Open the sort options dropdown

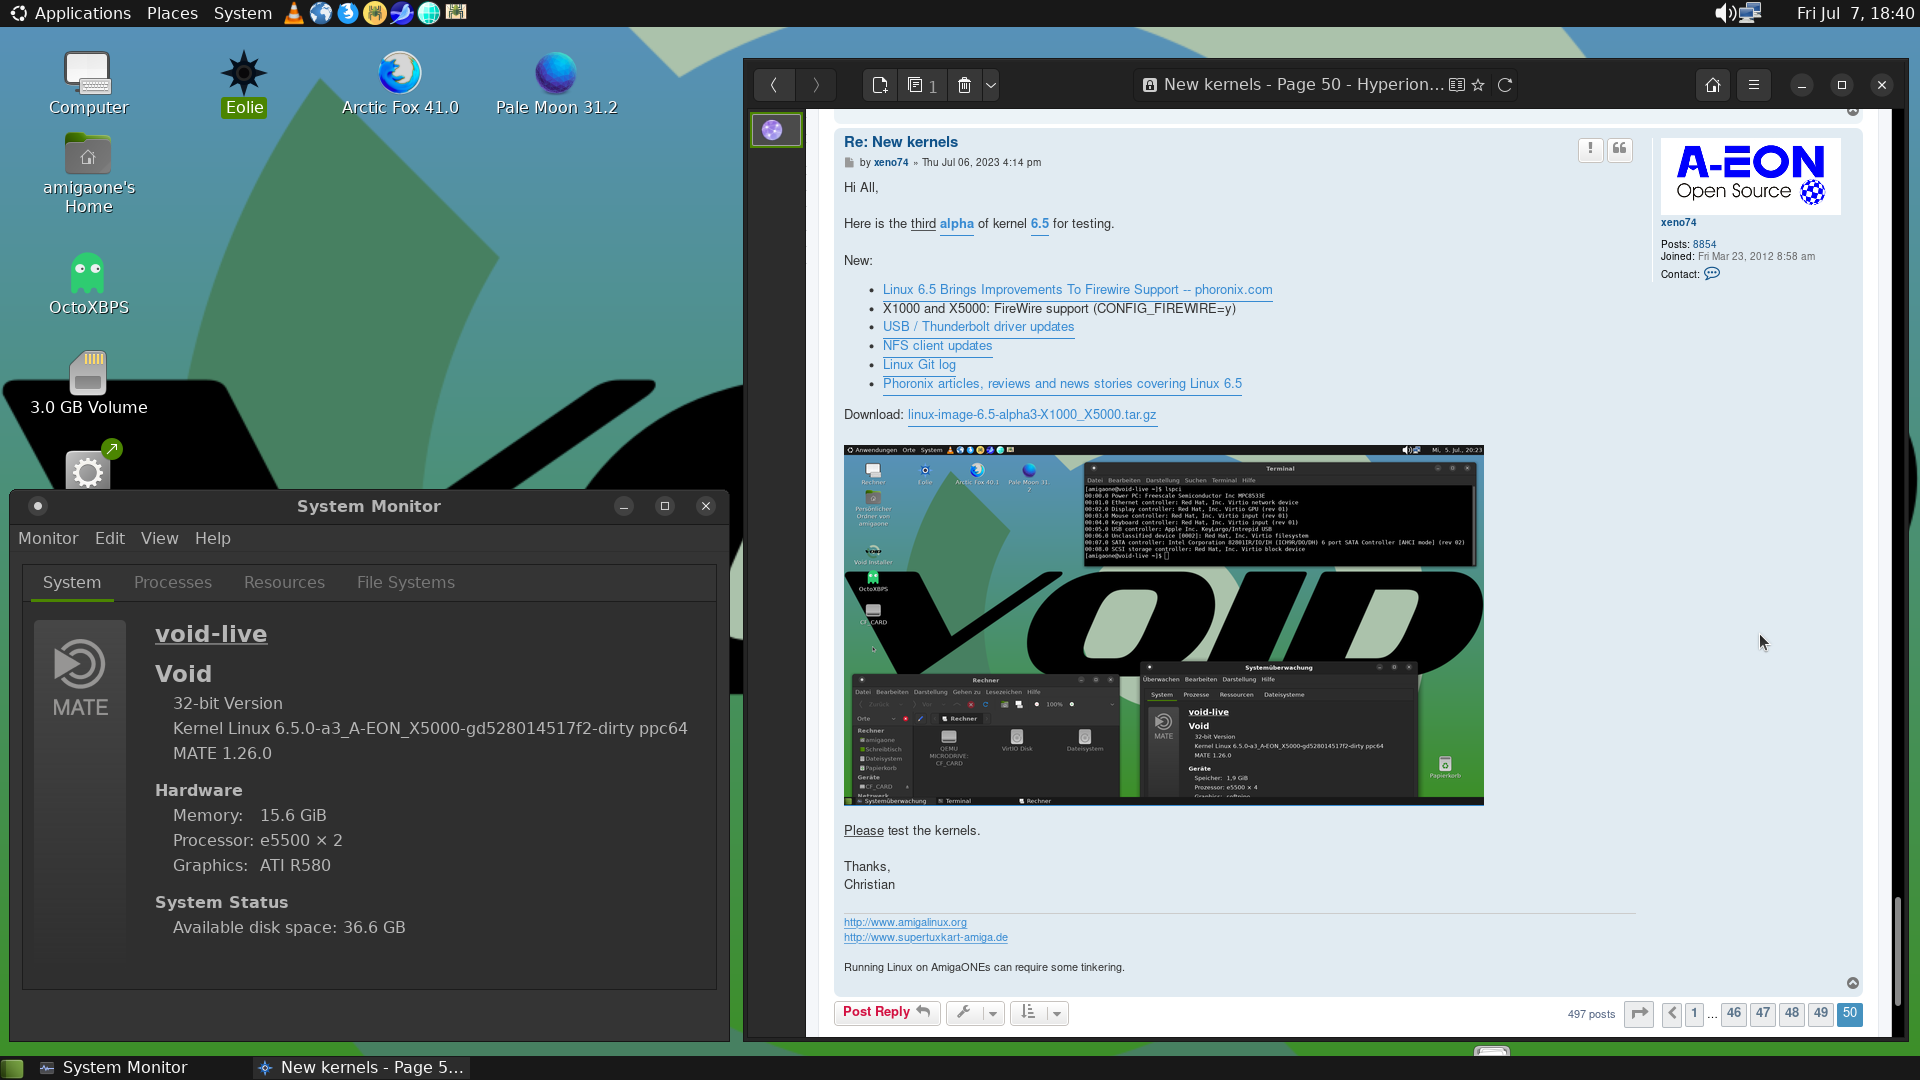(x=1039, y=1013)
